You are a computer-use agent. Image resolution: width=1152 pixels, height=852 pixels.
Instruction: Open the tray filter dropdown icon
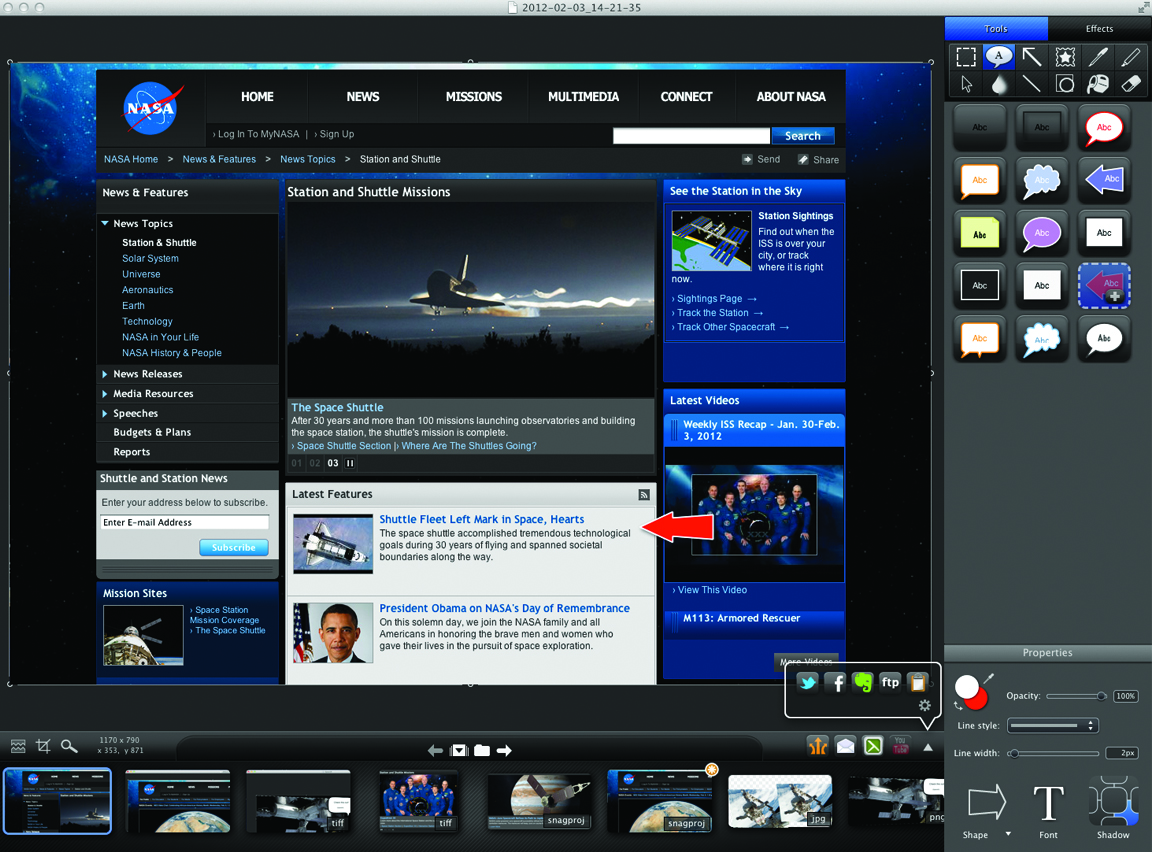459,750
